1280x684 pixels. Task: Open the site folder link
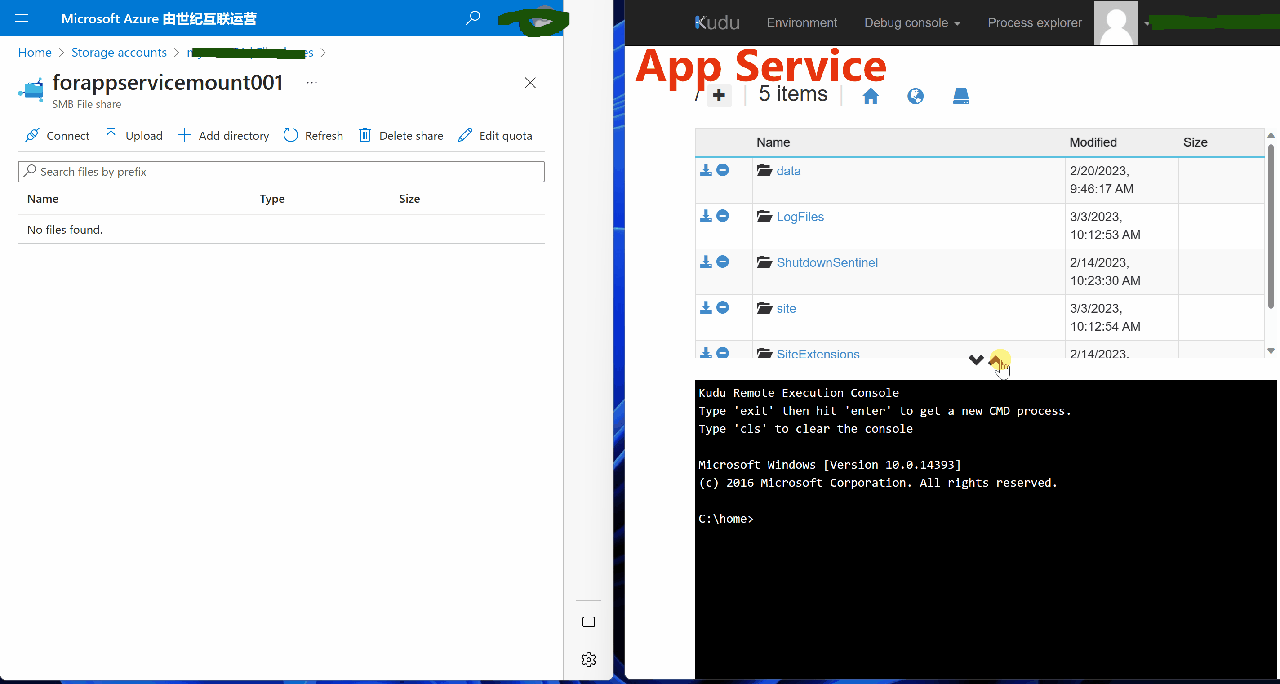tap(786, 308)
